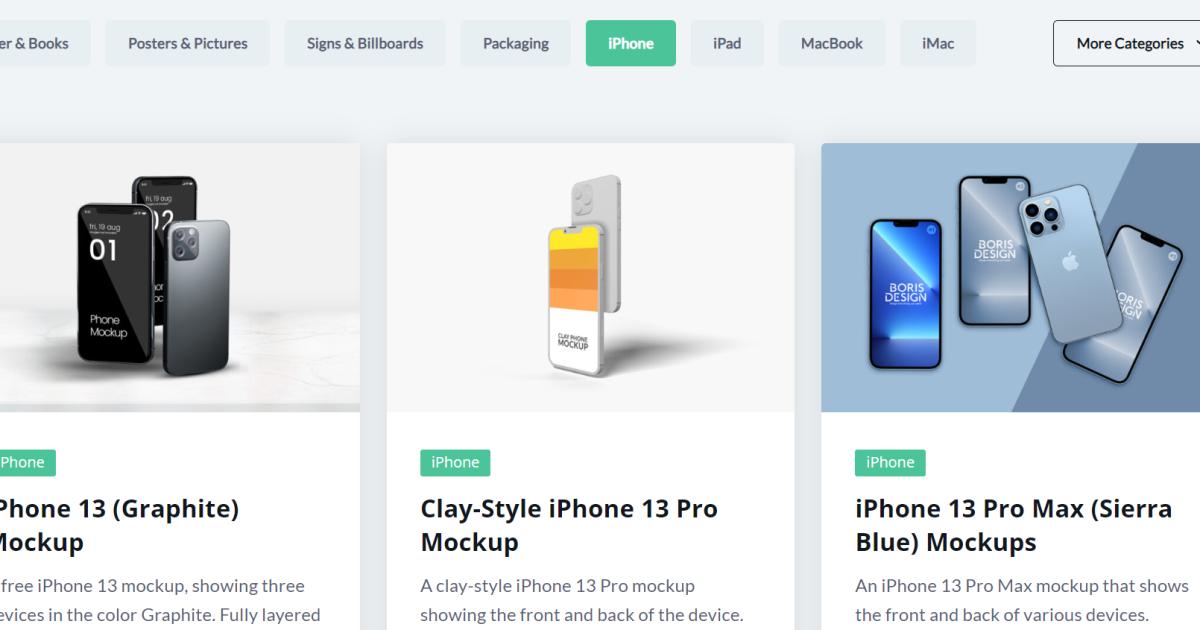Open the graphite iPhone 13 mockup image

click(180, 277)
